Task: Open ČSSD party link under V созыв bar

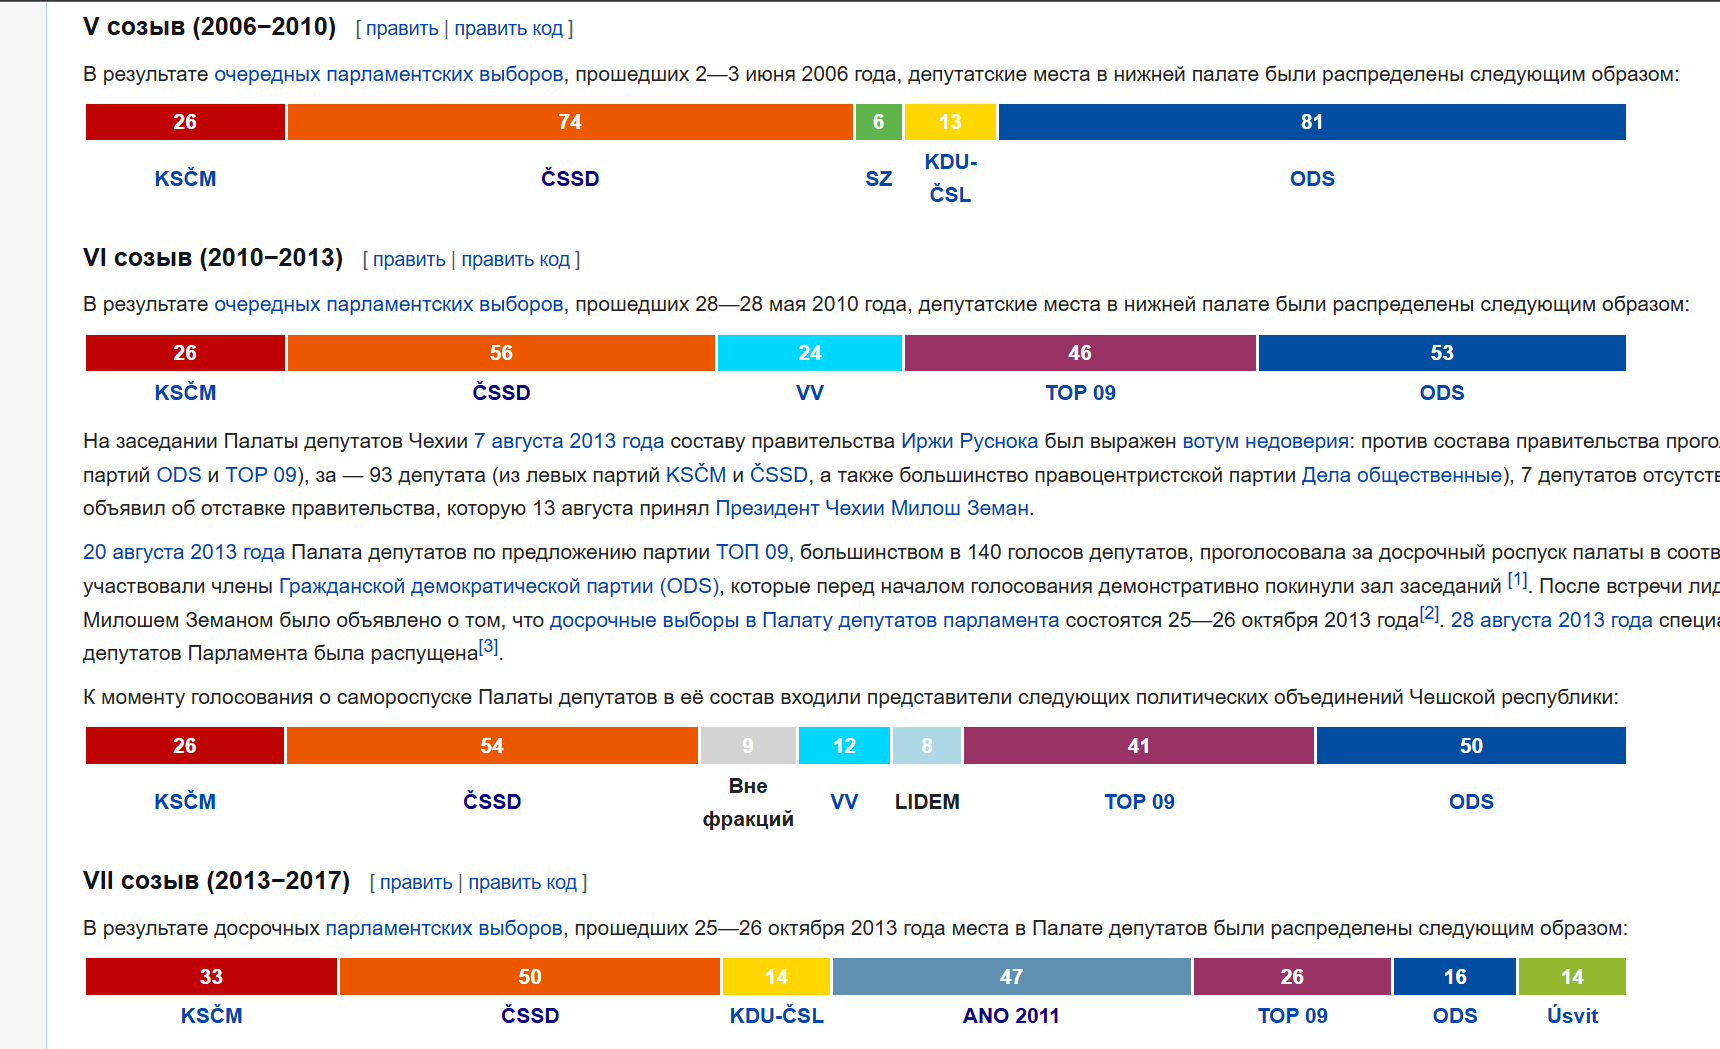Action: pos(570,179)
